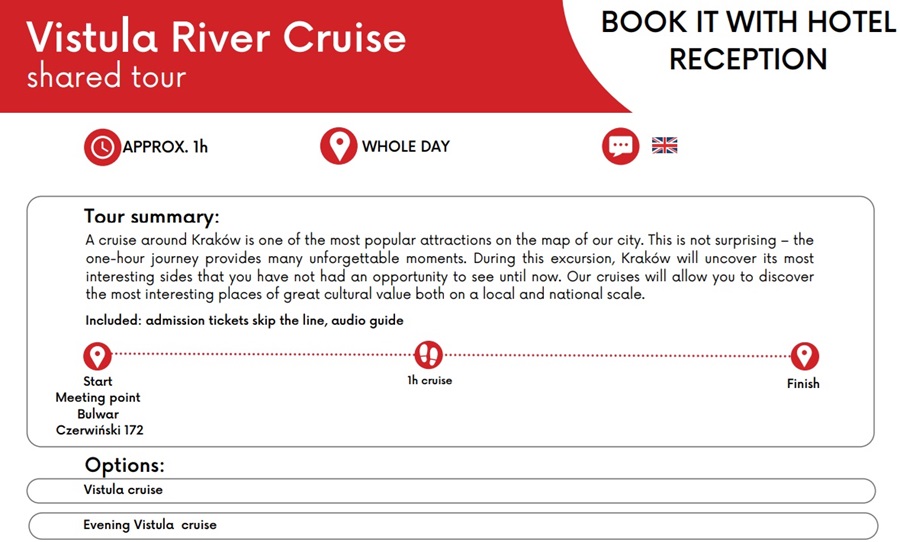
Task: Click the APPROX. 1h duration label
Action: (x=165, y=147)
